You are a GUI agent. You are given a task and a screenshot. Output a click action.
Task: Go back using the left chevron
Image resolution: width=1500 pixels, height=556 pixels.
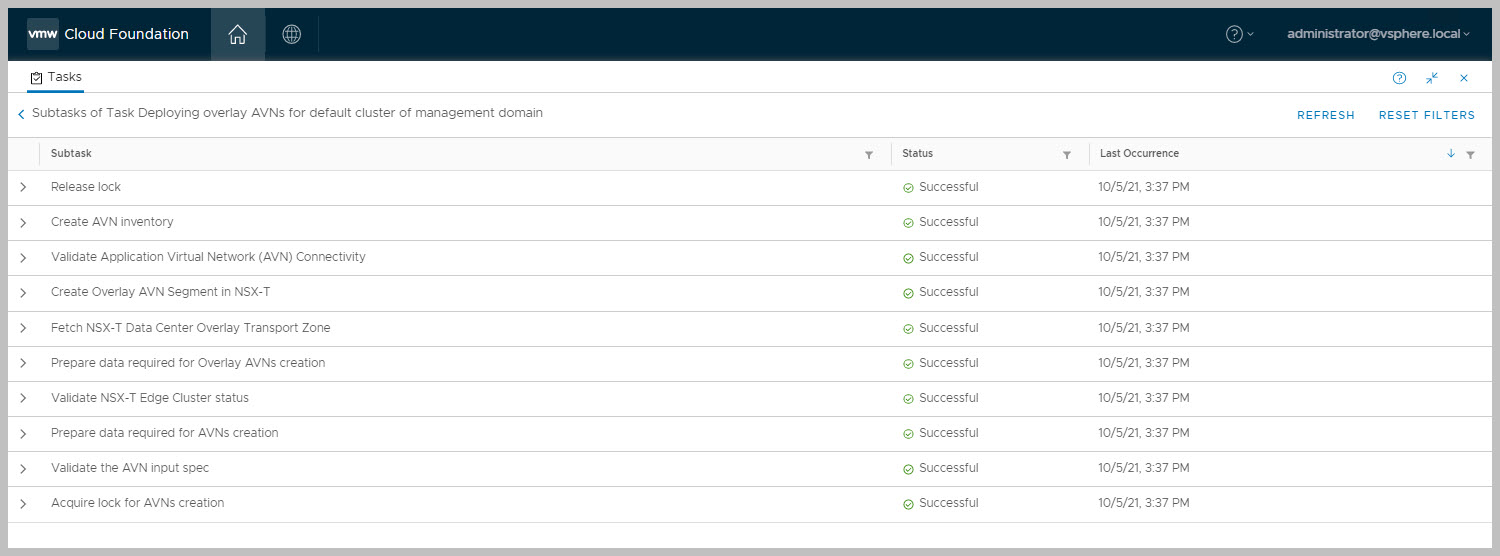pyautogui.click(x=21, y=115)
